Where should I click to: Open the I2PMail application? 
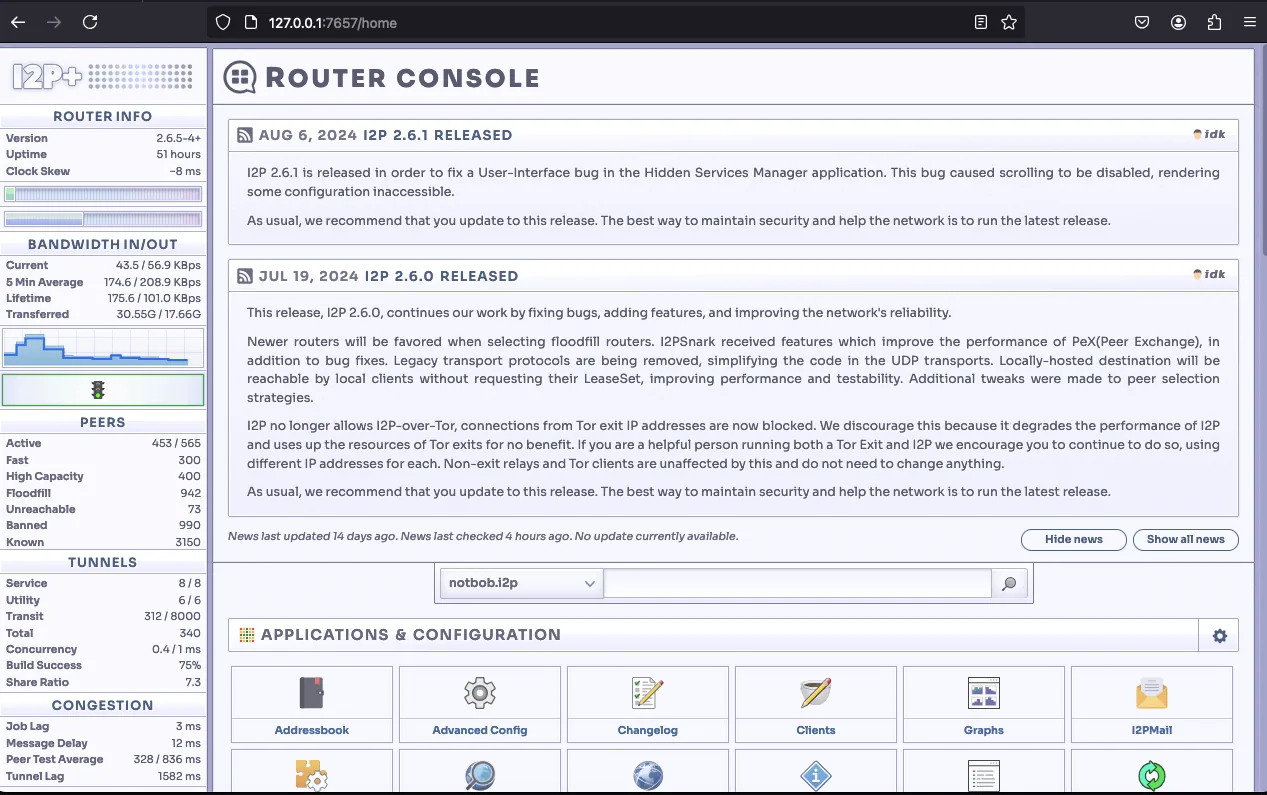[1151, 703]
